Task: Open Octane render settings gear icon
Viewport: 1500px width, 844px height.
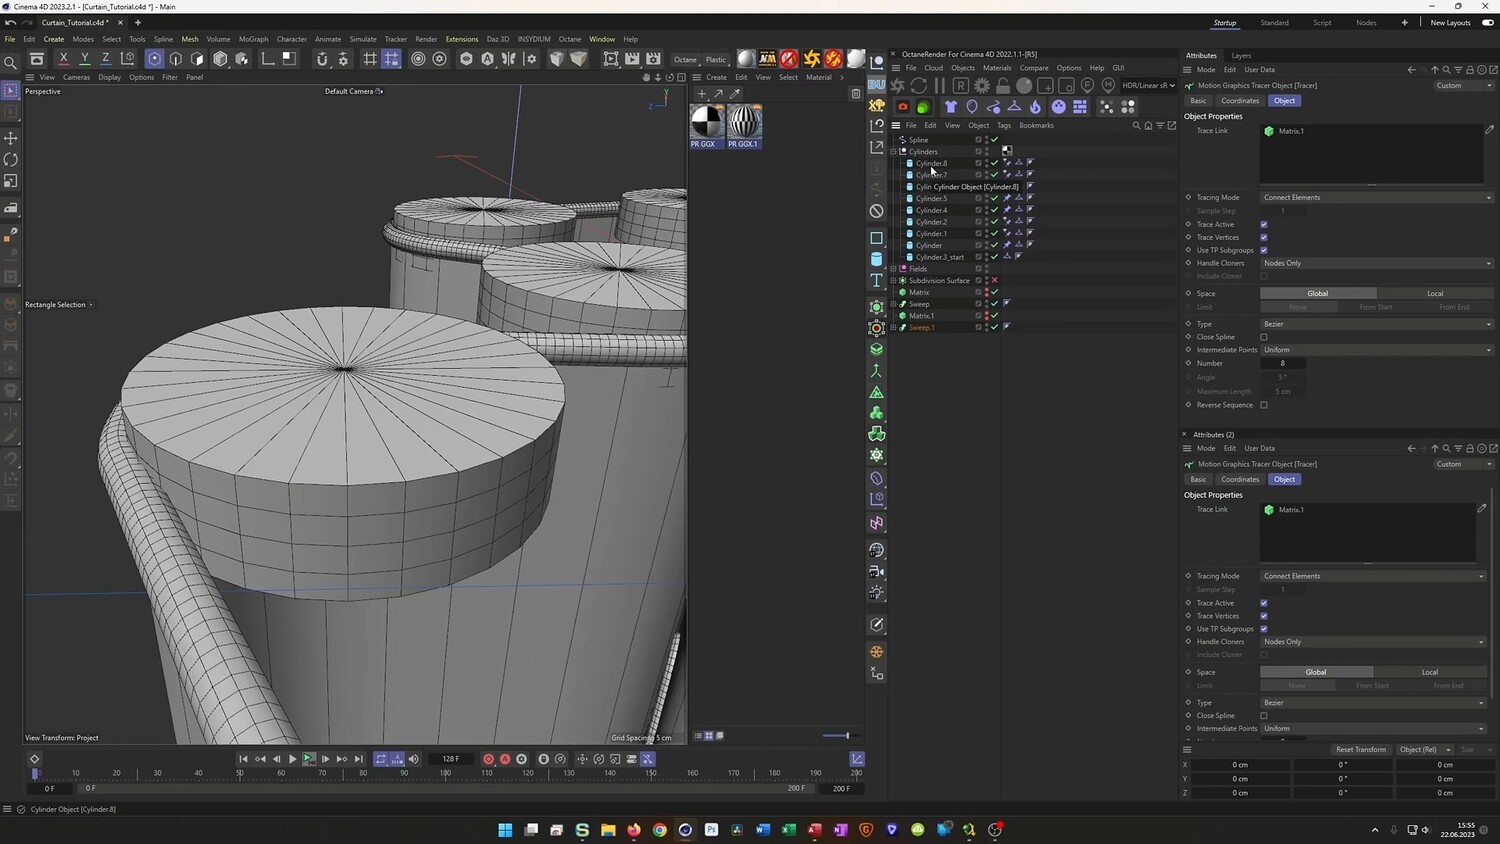Action: (982, 86)
